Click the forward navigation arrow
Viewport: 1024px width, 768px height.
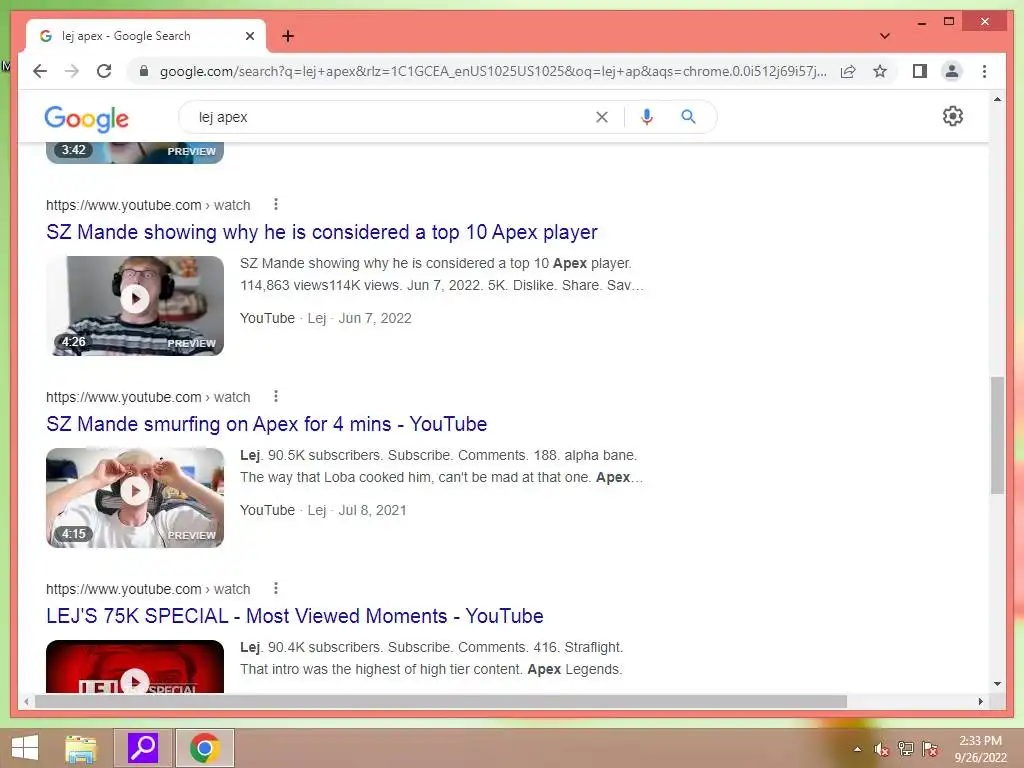tap(72, 71)
